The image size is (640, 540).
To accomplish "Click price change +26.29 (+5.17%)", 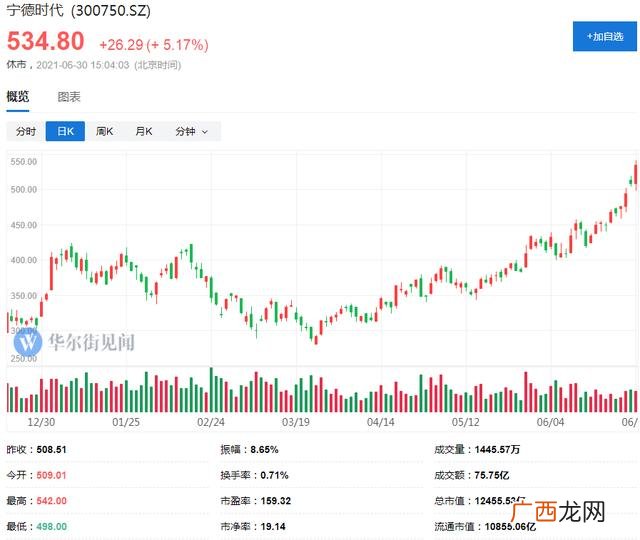I will [154, 44].
